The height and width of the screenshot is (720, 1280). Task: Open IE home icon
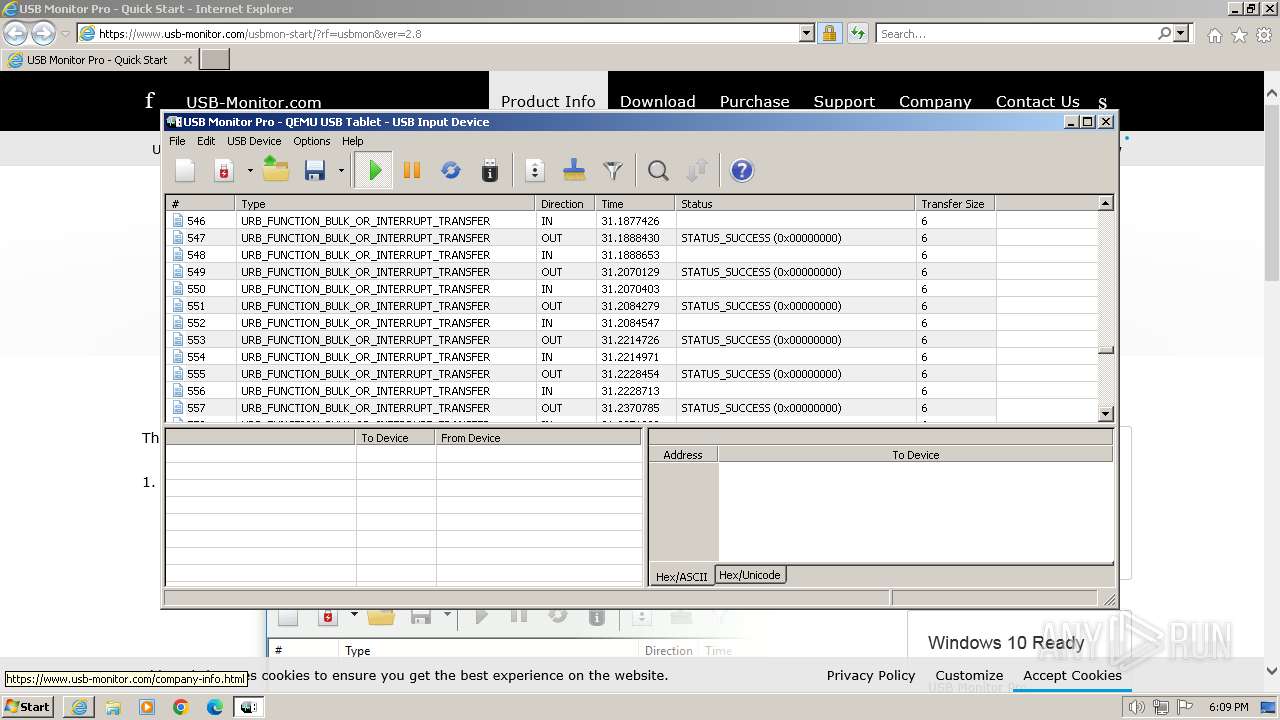1214,35
